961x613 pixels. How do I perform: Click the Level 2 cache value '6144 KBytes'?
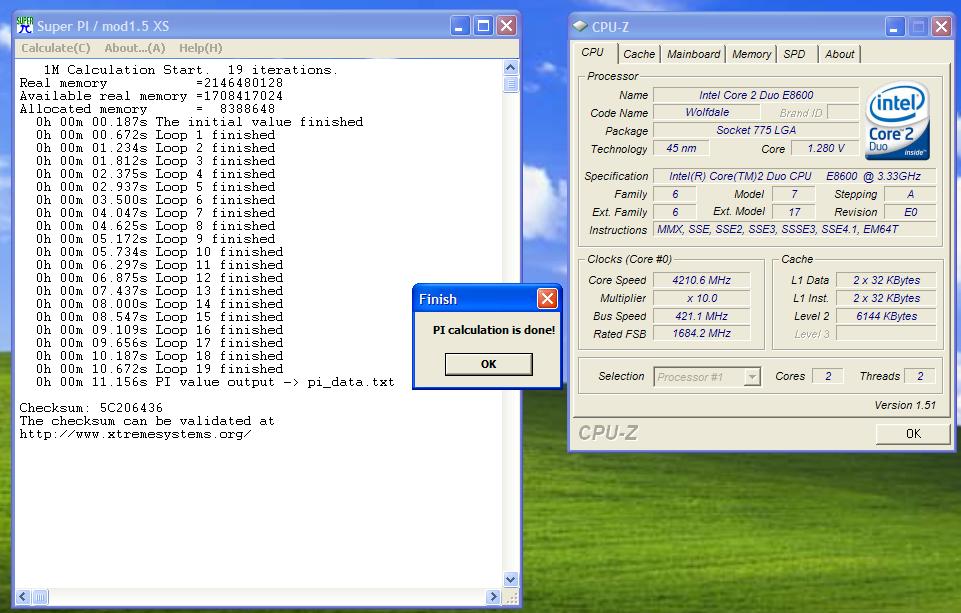click(886, 316)
